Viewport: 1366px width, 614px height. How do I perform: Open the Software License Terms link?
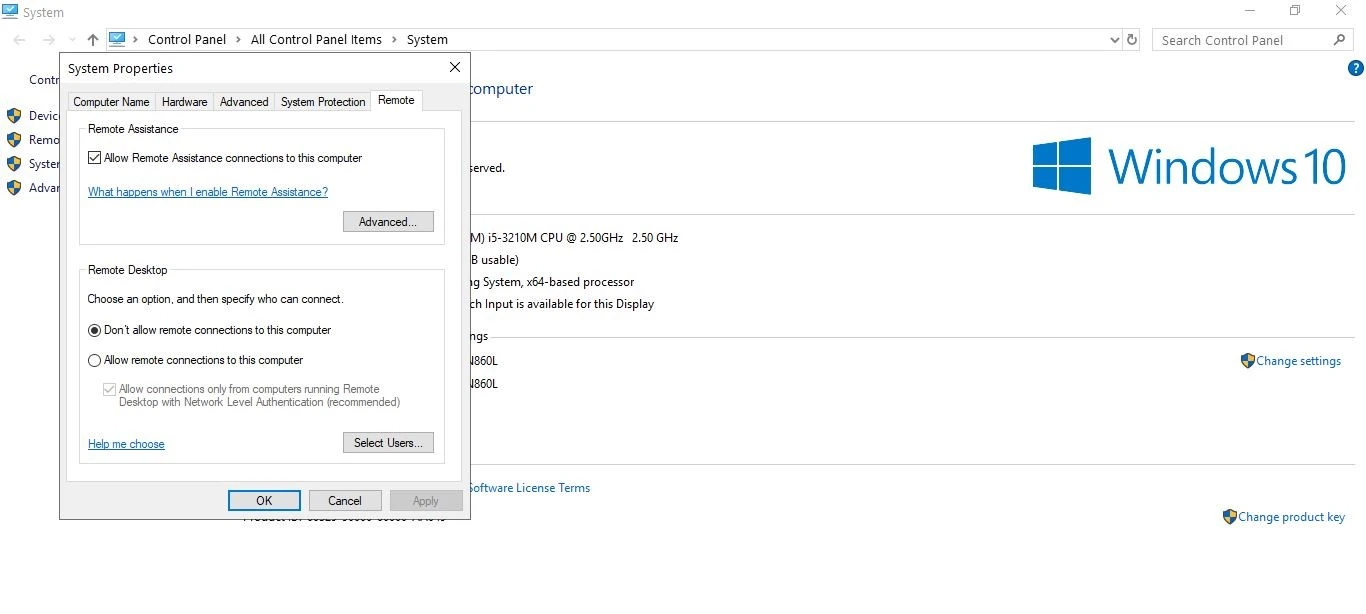[x=529, y=488]
